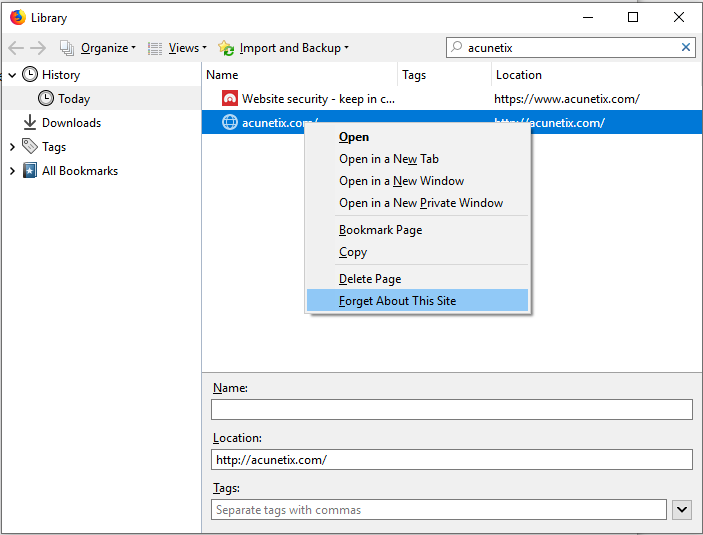Screen dimensions: 703x535
Task: Clear the acunetix search text
Action: 686,47
